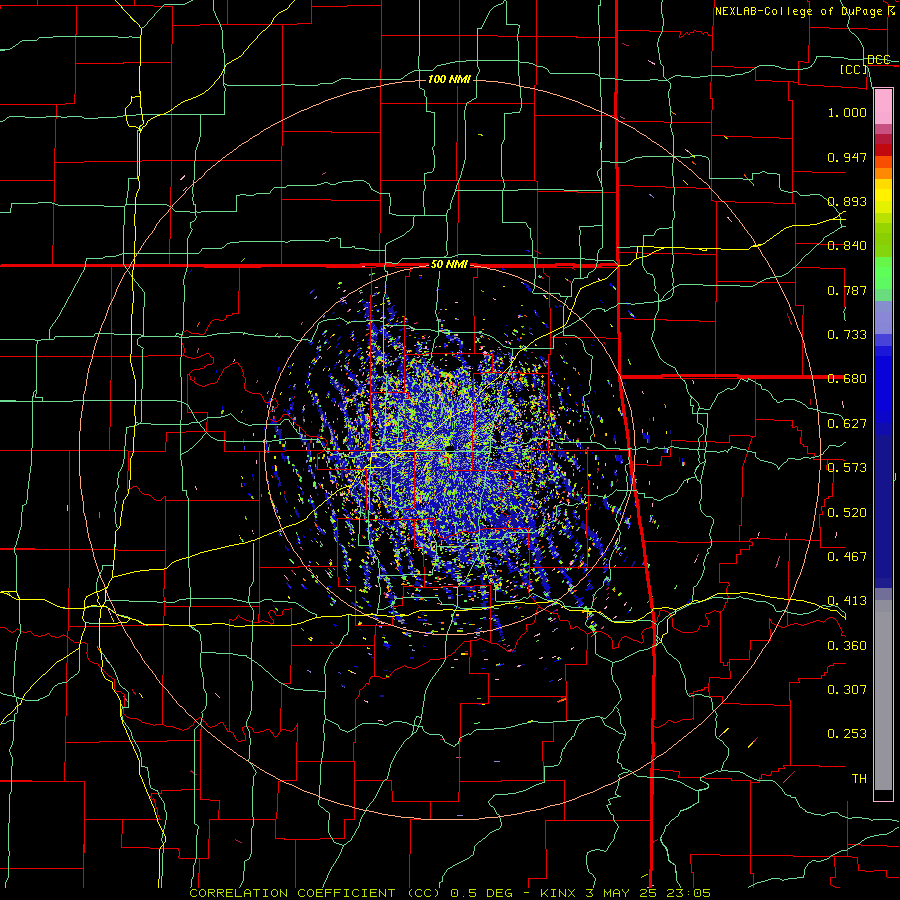900x900 pixels.
Task: Select the 0.413 legend value
Action: tap(847, 601)
